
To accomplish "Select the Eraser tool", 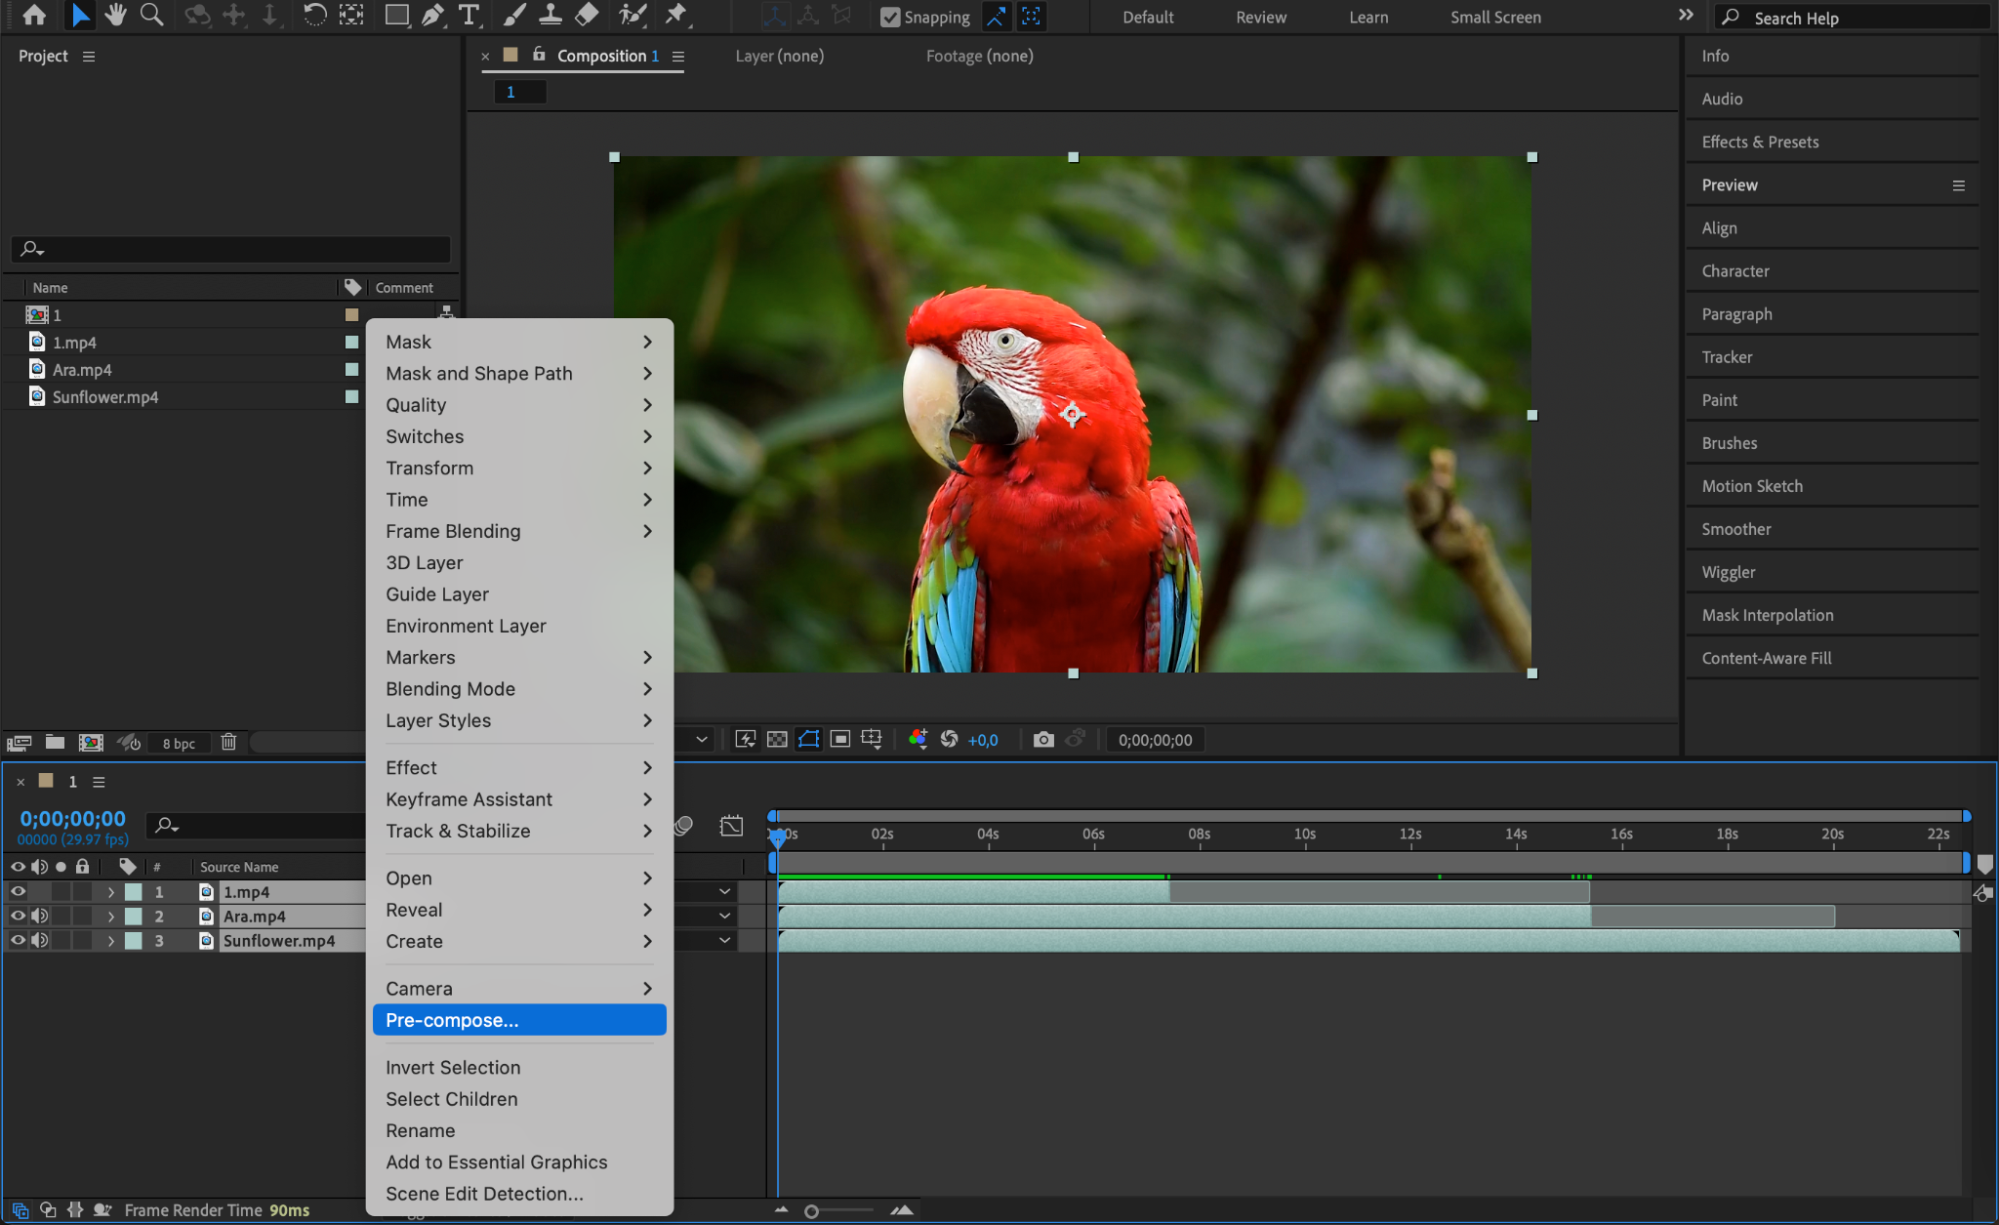I will tap(588, 15).
